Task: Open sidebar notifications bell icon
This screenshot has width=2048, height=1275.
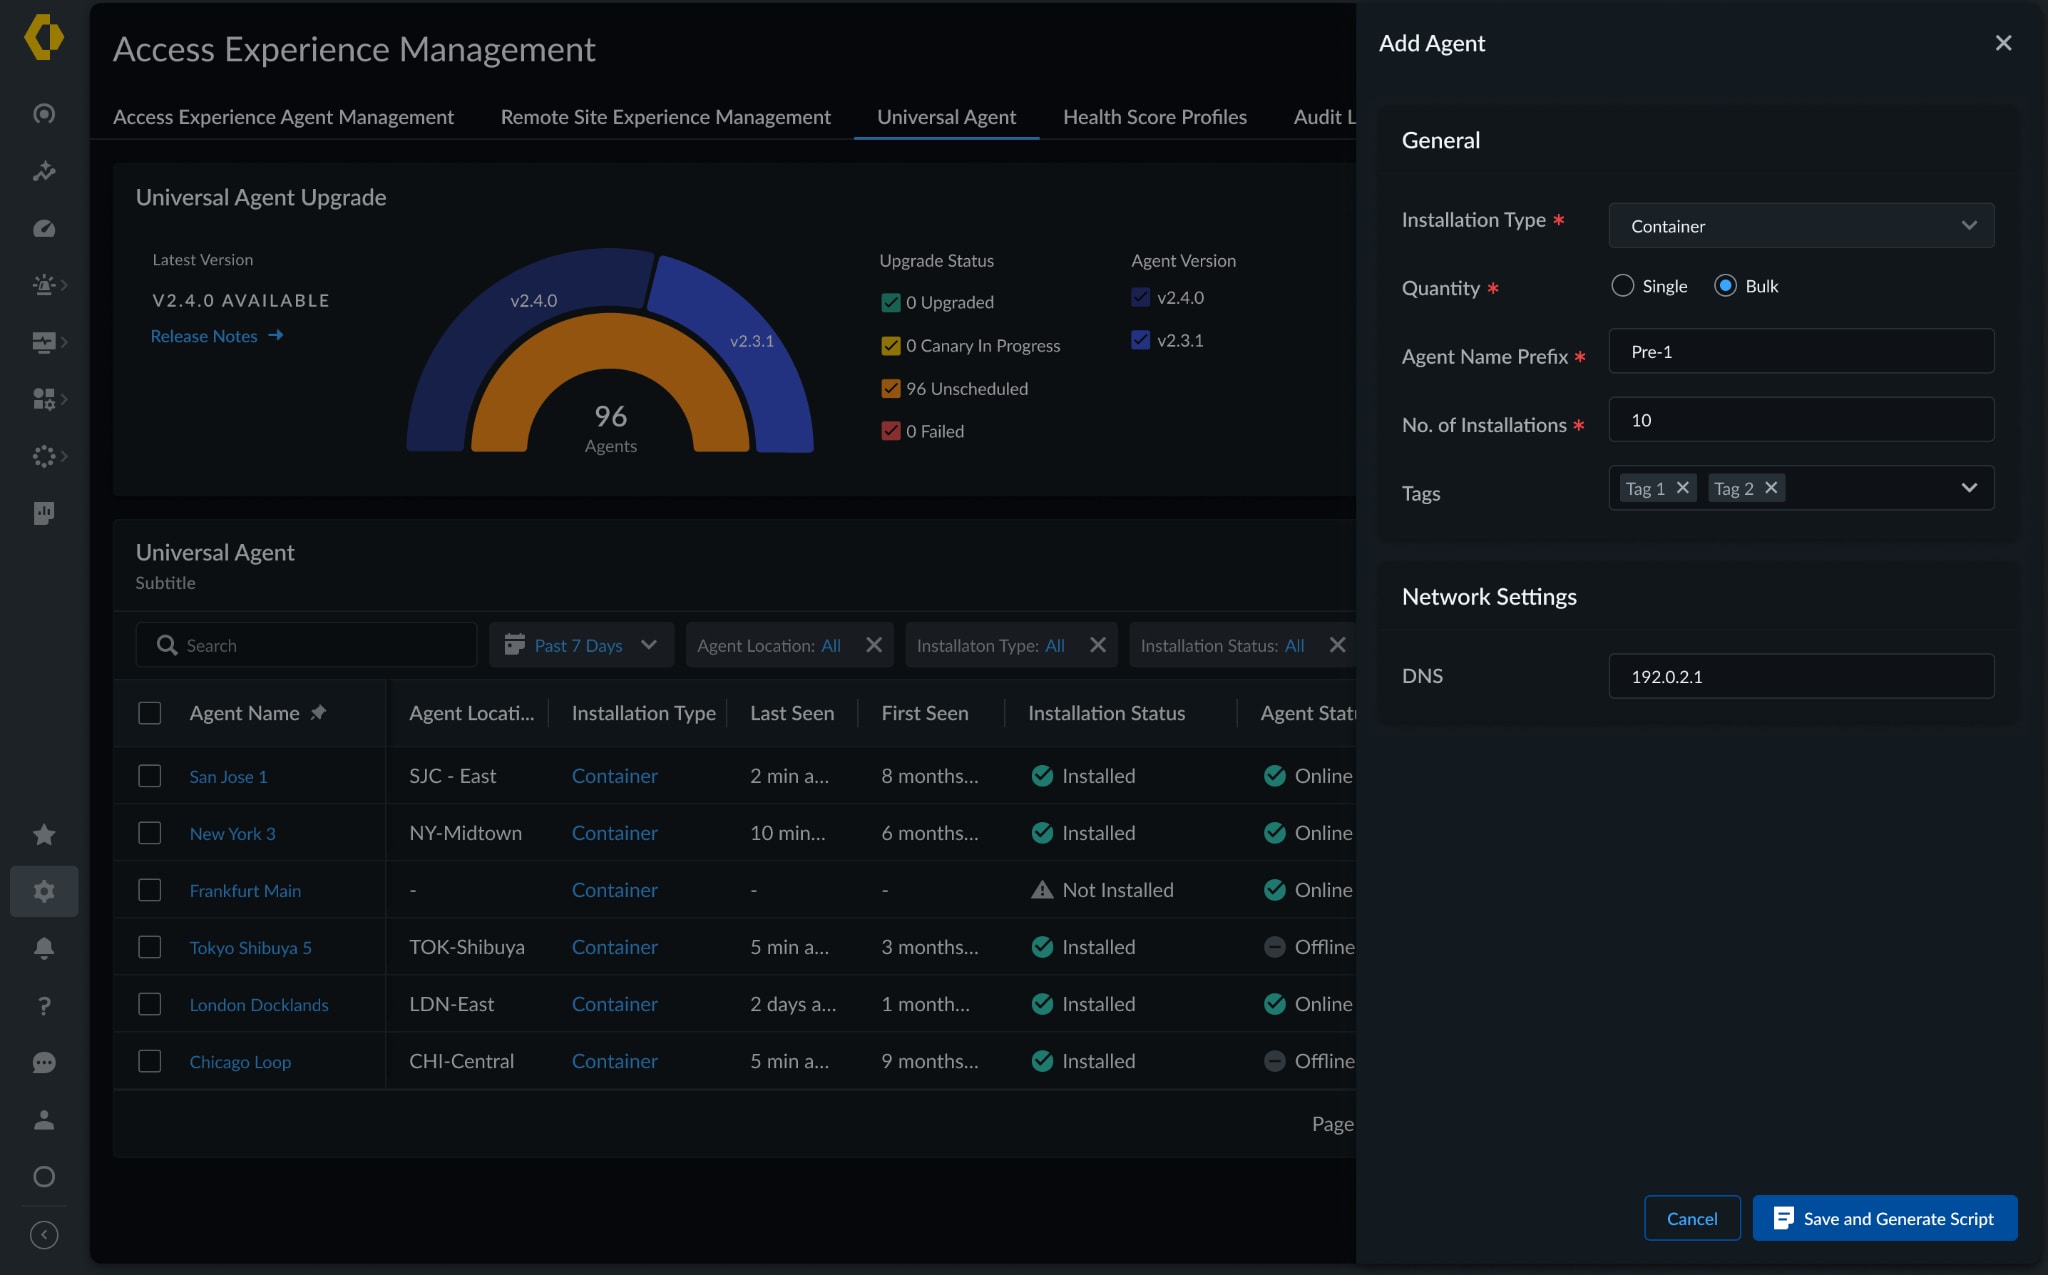Action: [x=44, y=948]
